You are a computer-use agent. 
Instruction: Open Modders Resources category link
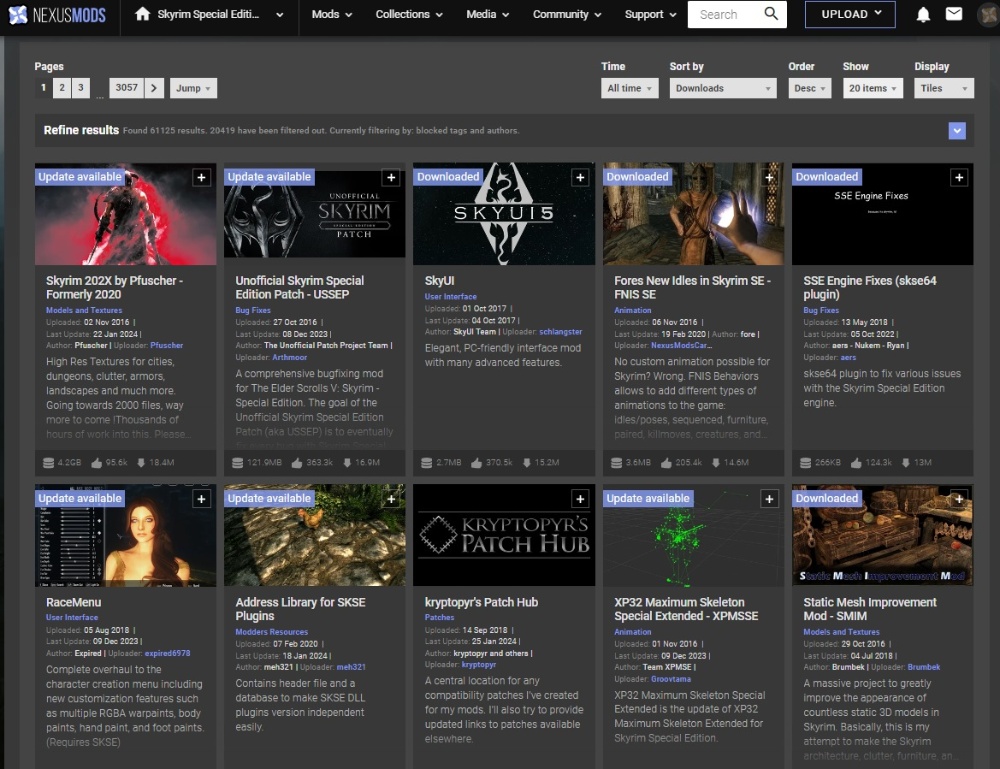tap(272, 631)
